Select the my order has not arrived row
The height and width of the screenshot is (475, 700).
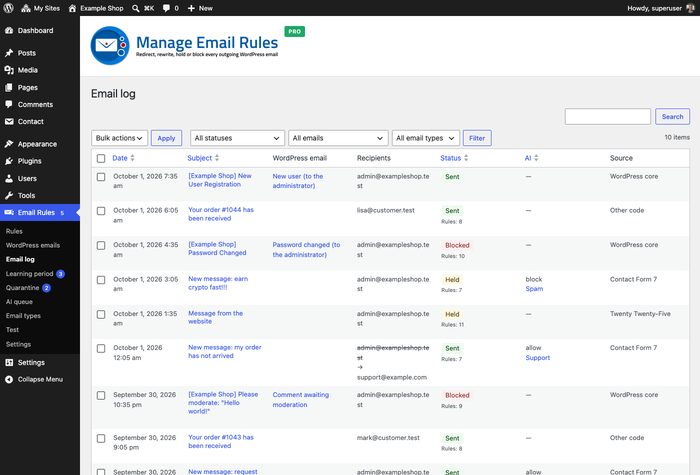coord(101,348)
